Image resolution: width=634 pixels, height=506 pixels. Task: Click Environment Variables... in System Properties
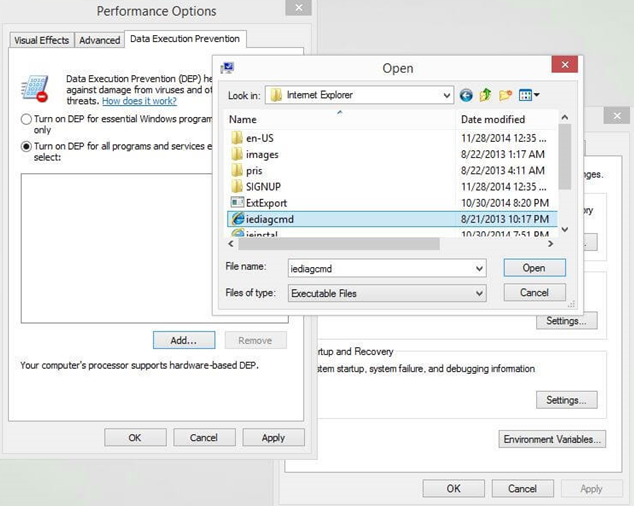(552, 439)
